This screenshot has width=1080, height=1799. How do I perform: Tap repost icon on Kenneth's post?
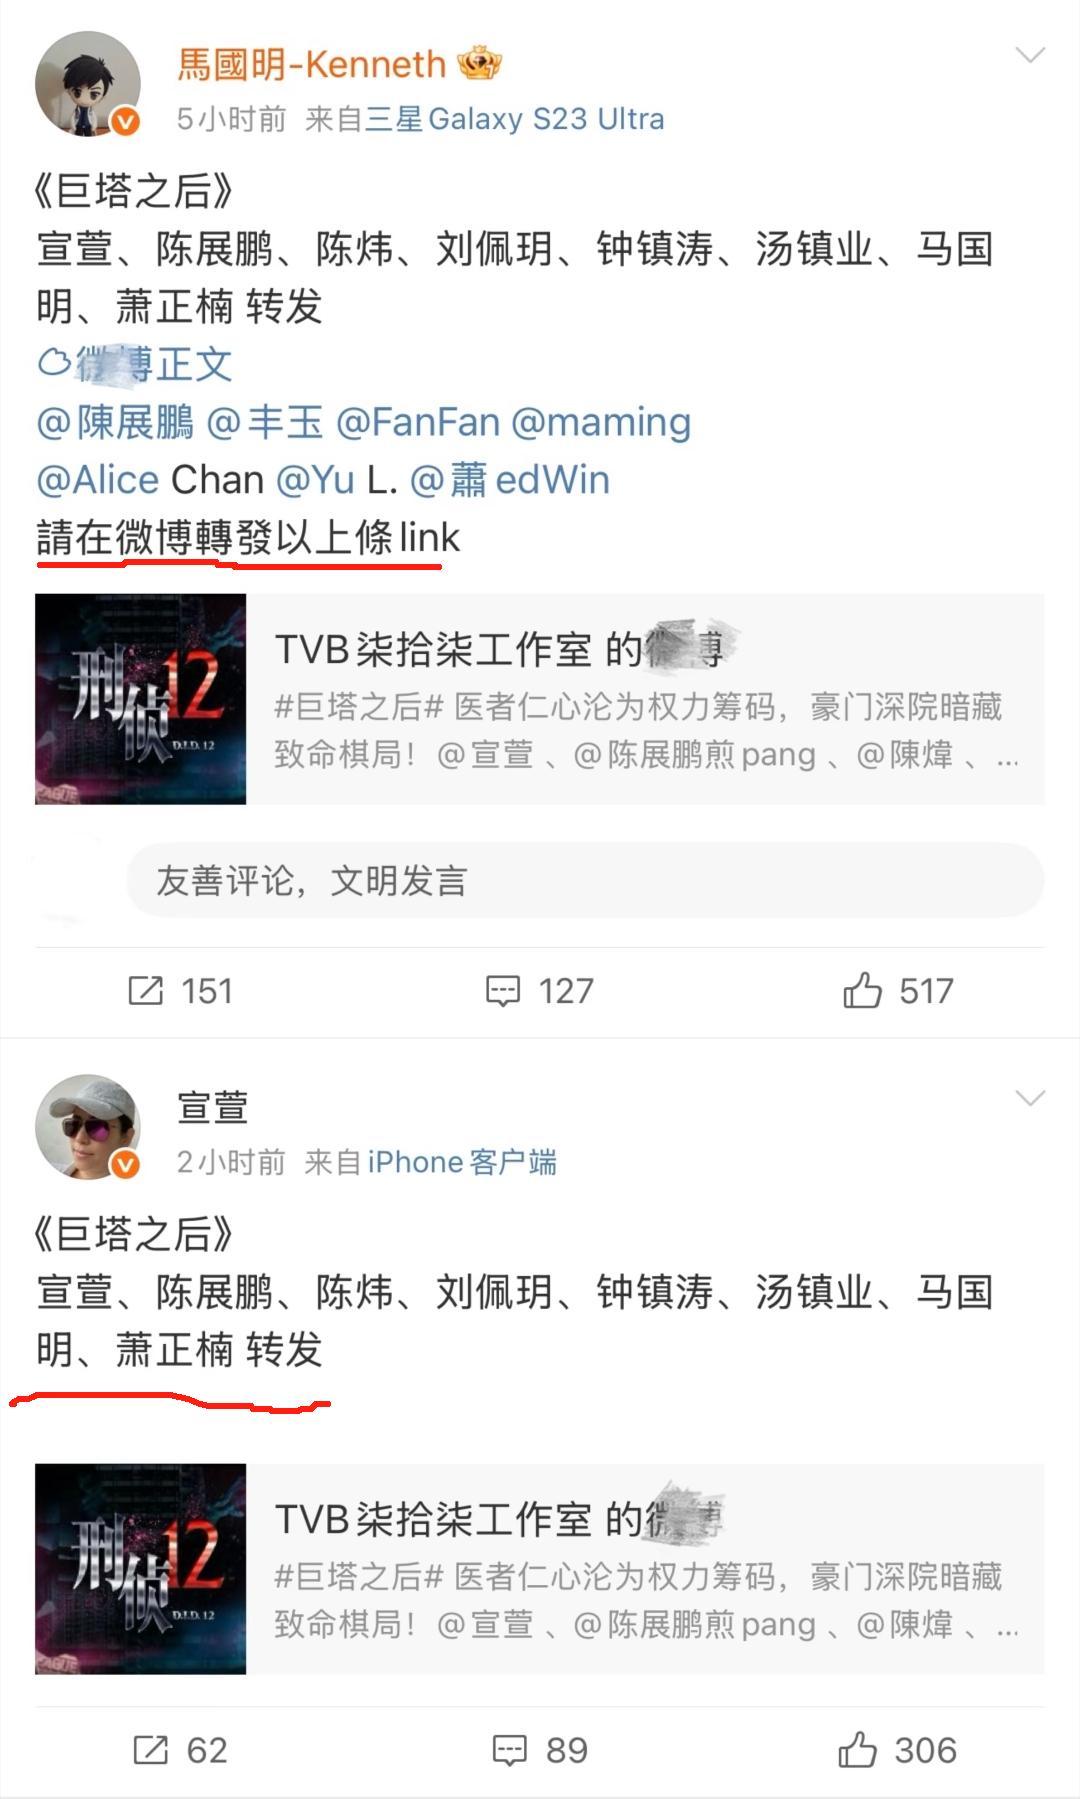[146, 991]
